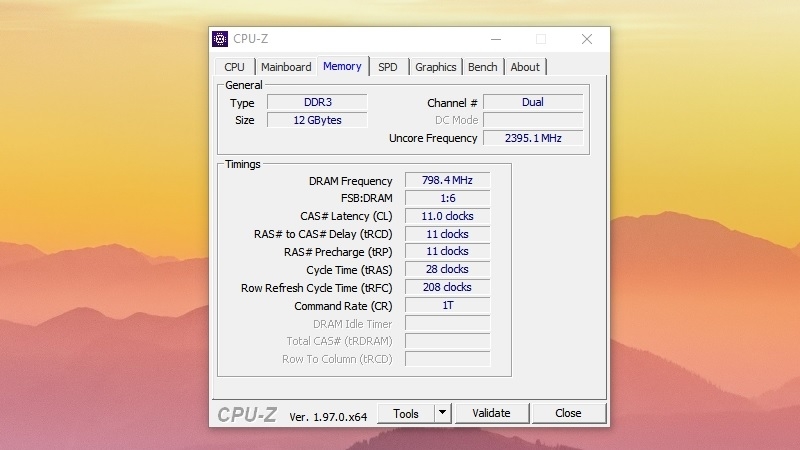
Task: Click the 12 GBytes size field
Action: click(317, 120)
